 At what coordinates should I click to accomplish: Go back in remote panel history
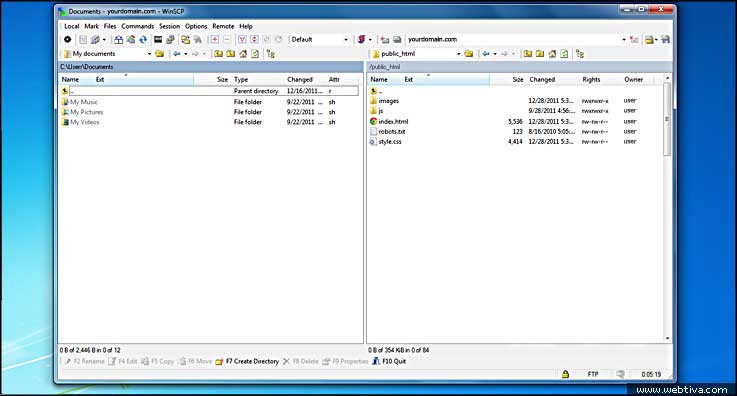pyautogui.click(x=486, y=54)
